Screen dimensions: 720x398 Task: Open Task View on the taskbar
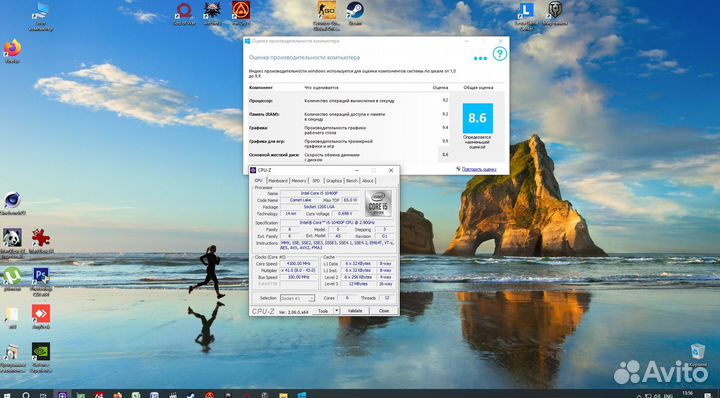tap(44, 394)
